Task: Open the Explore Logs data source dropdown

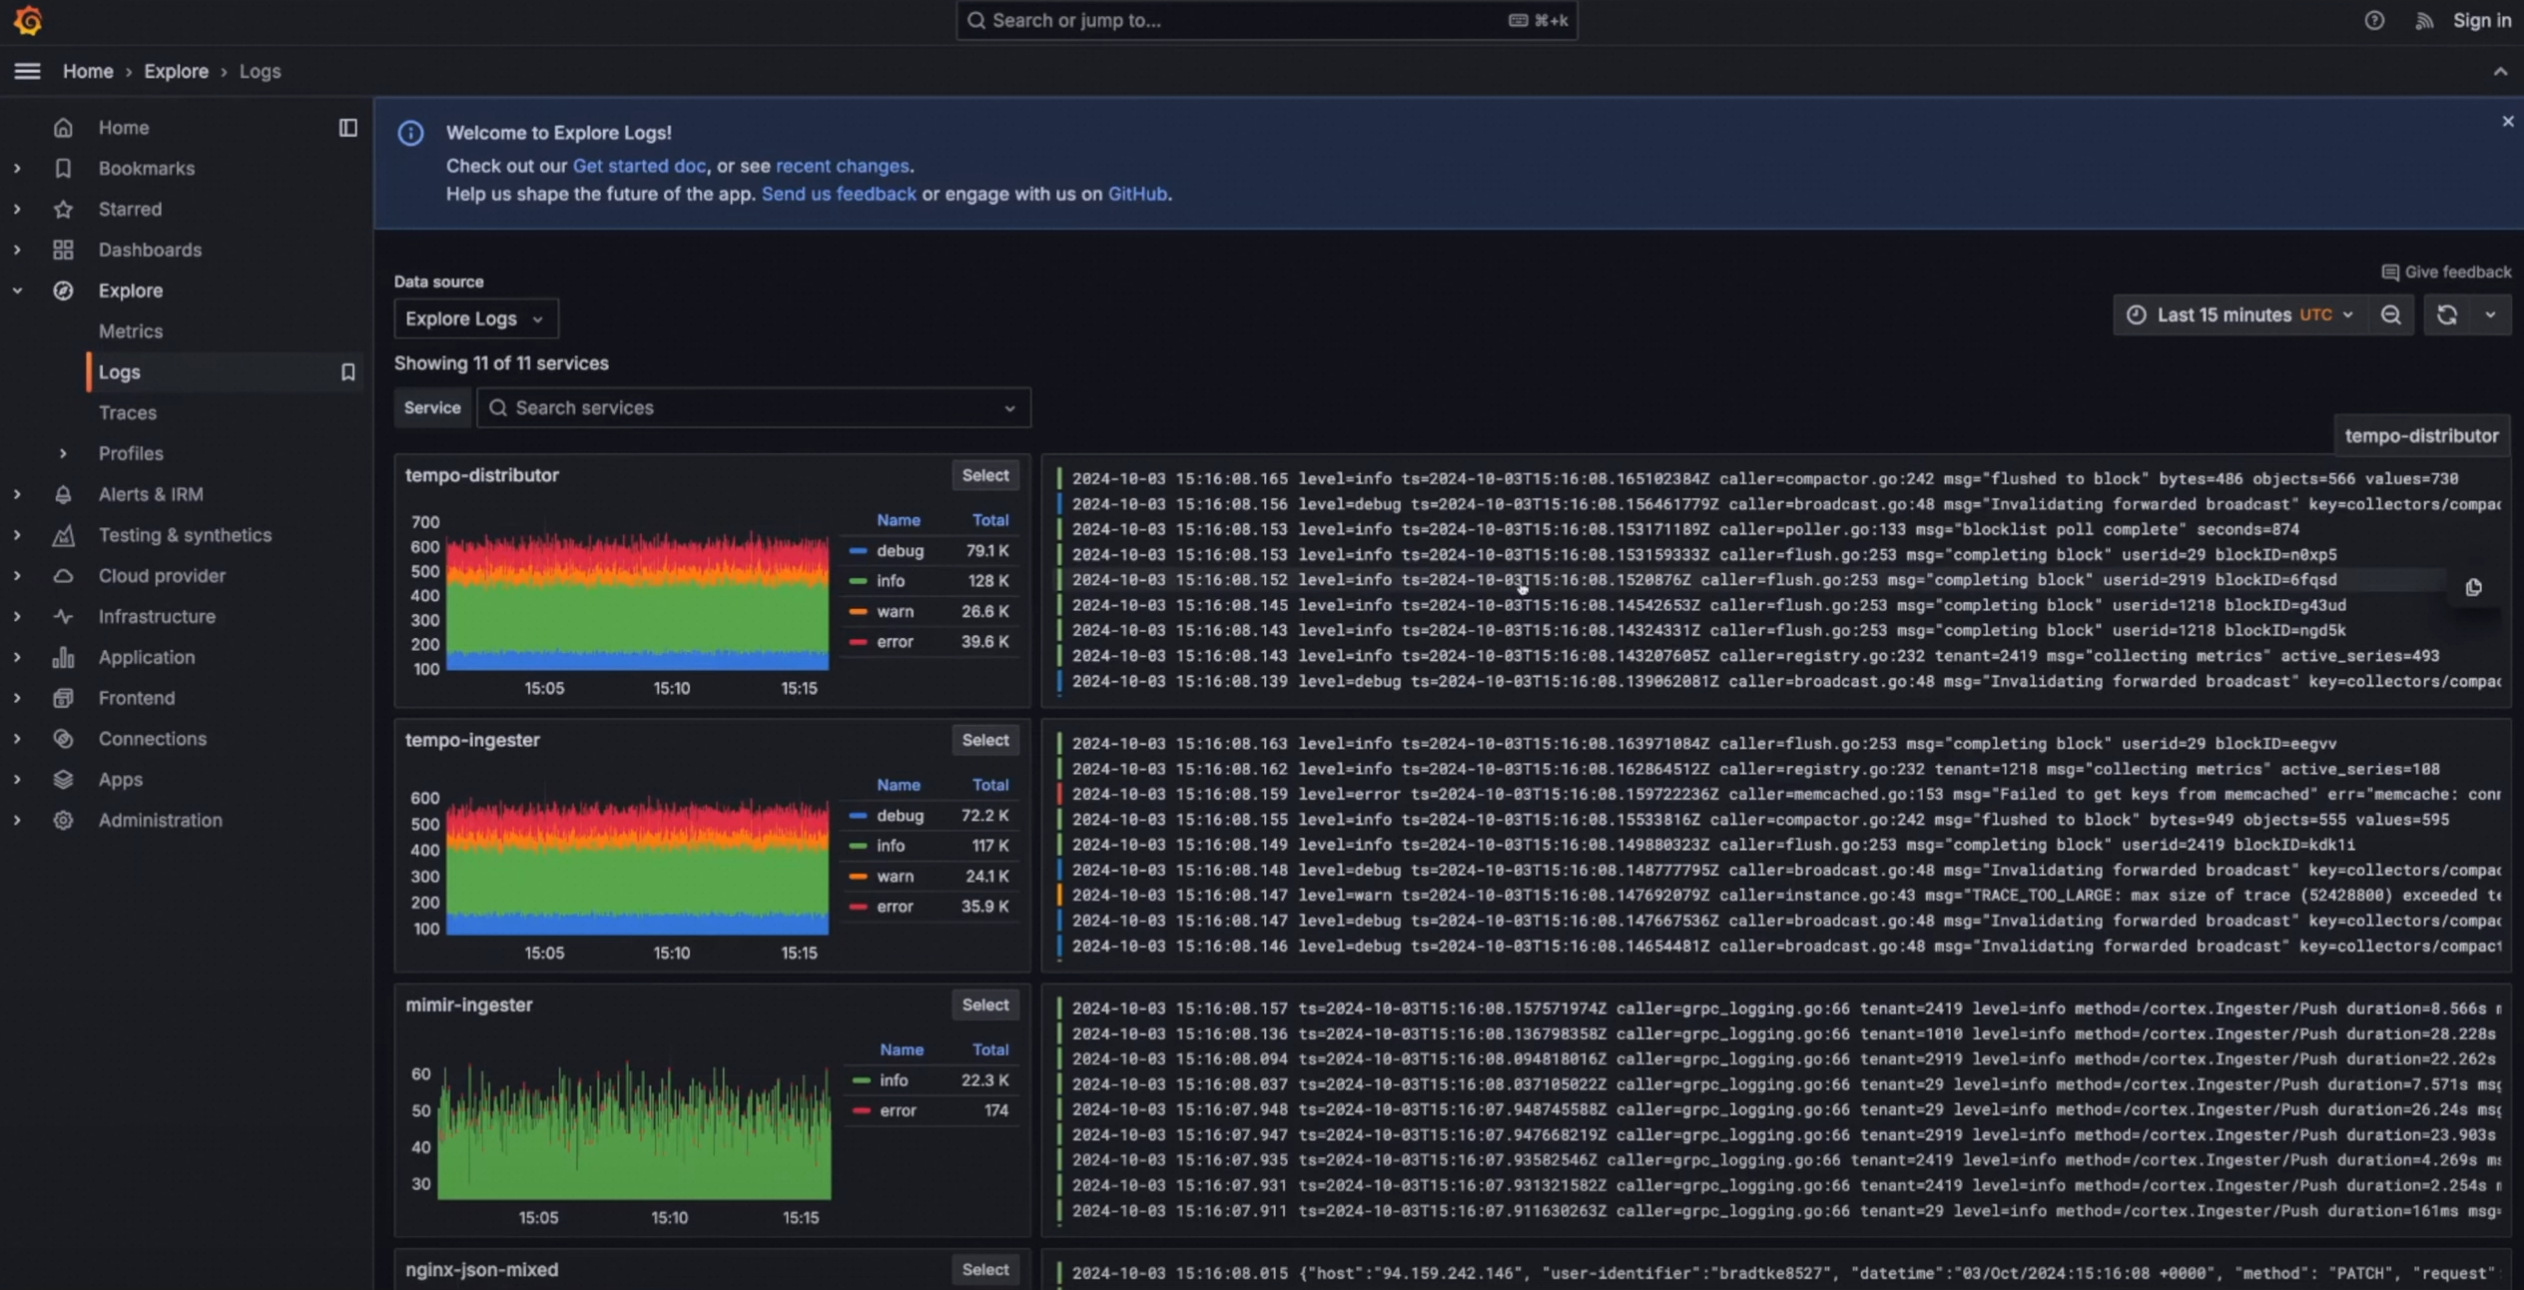Action: click(x=475, y=319)
